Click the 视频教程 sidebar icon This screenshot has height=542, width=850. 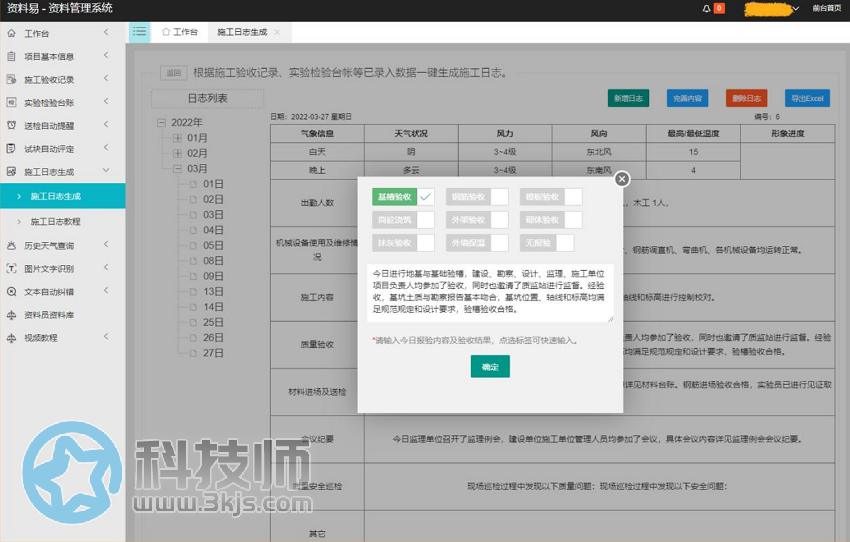[x=11, y=338]
